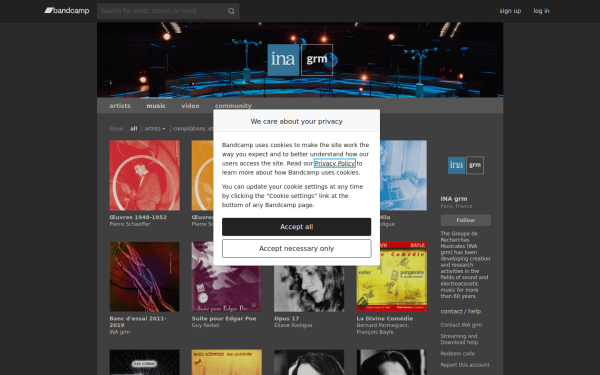Image resolution: width=600 pixels, height=375 pixels.
Task: Open the sign up link
Action: click(510, 11)
